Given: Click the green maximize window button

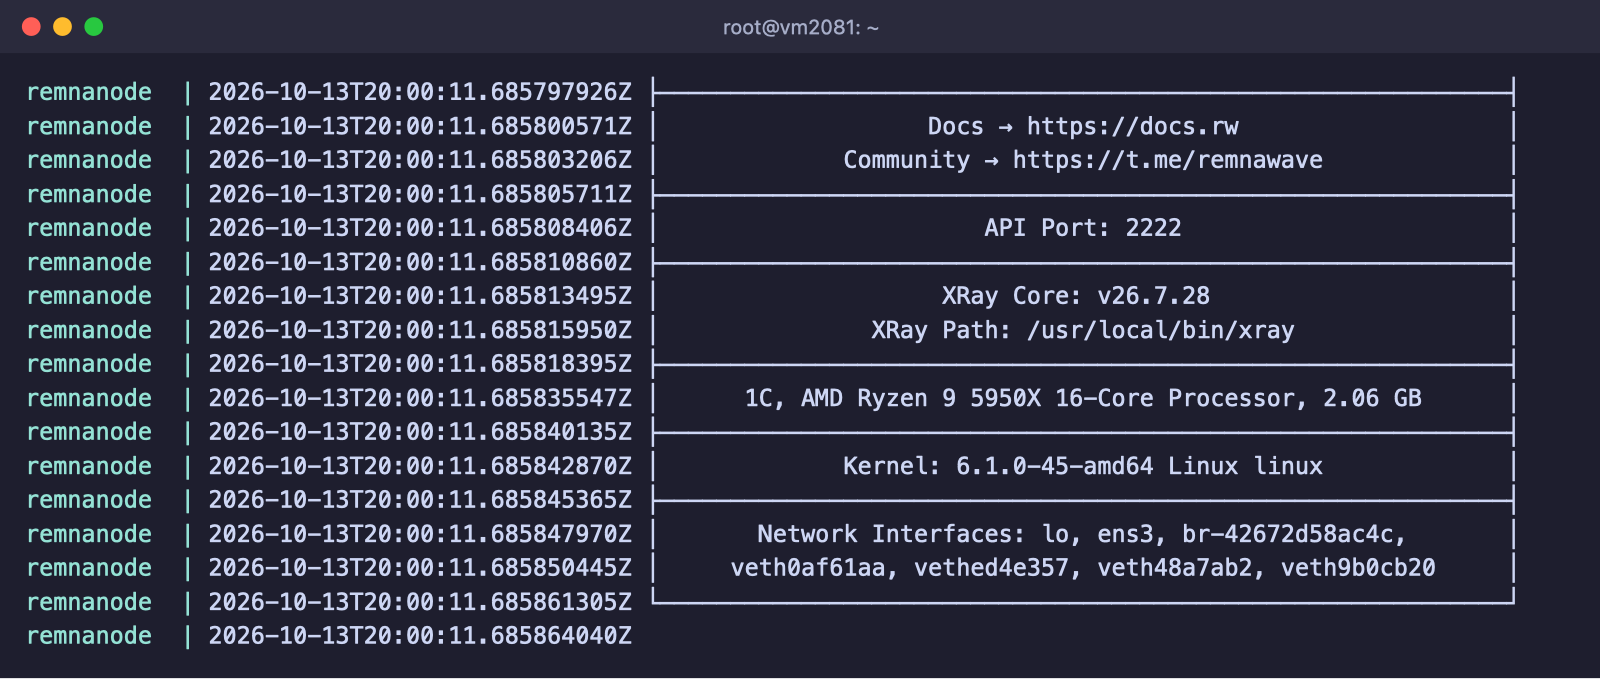Looking at the screenshot, I should [94, 27].
